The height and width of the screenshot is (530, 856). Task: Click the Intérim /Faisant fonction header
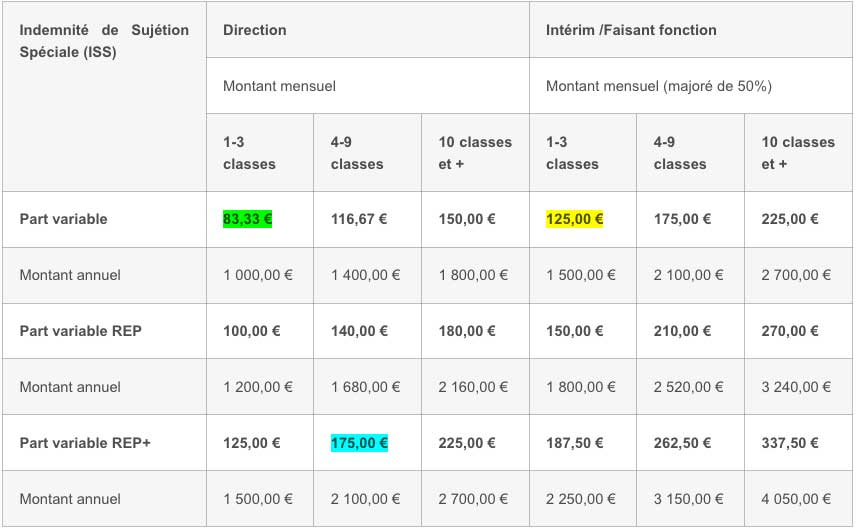pyautogui.click(x=631, y=30)
